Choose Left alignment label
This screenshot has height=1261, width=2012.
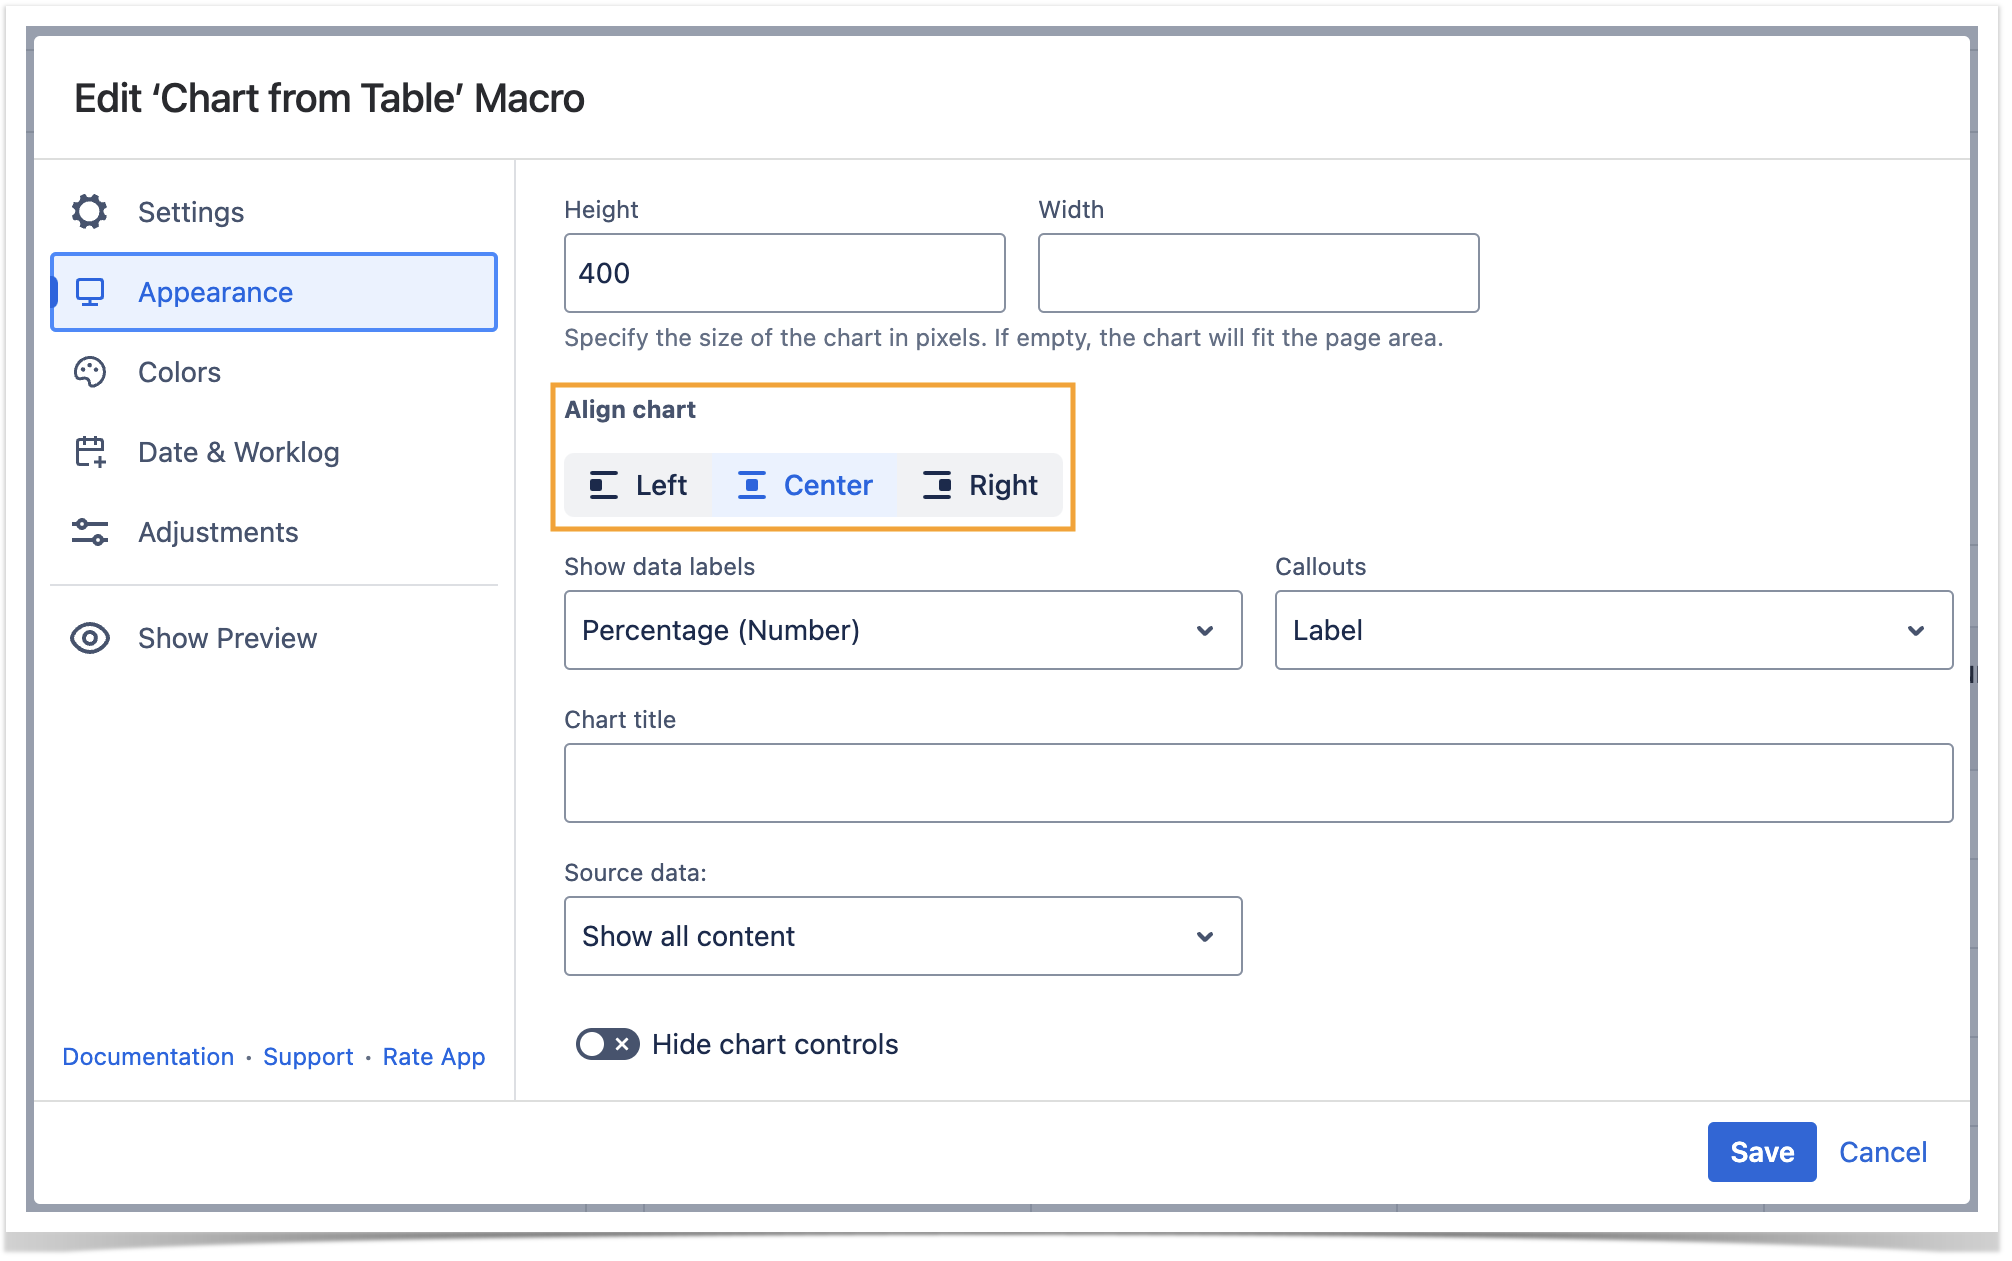coord(661,485)
